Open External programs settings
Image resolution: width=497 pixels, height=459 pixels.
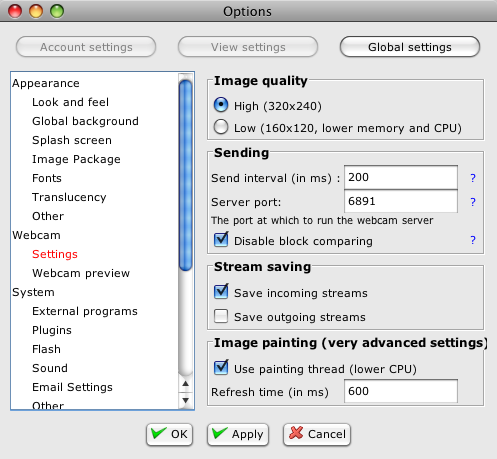point(85,311)
